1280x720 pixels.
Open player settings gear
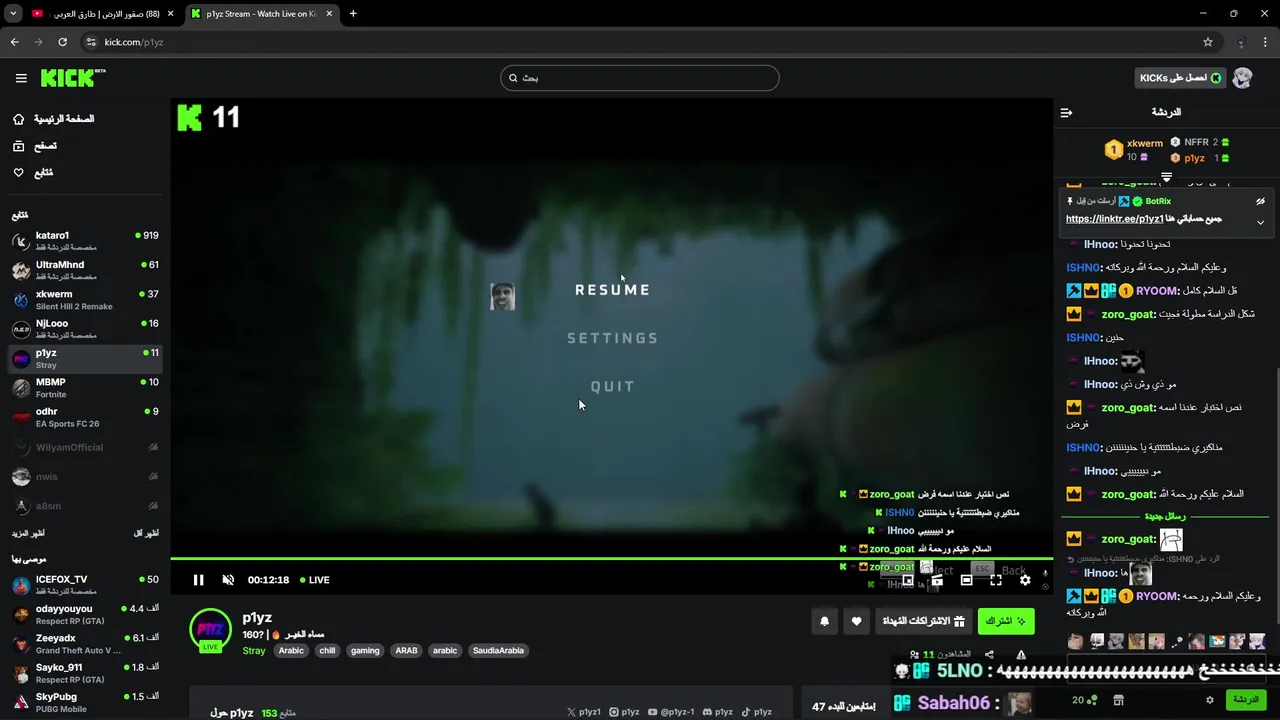coord(1025,580)
